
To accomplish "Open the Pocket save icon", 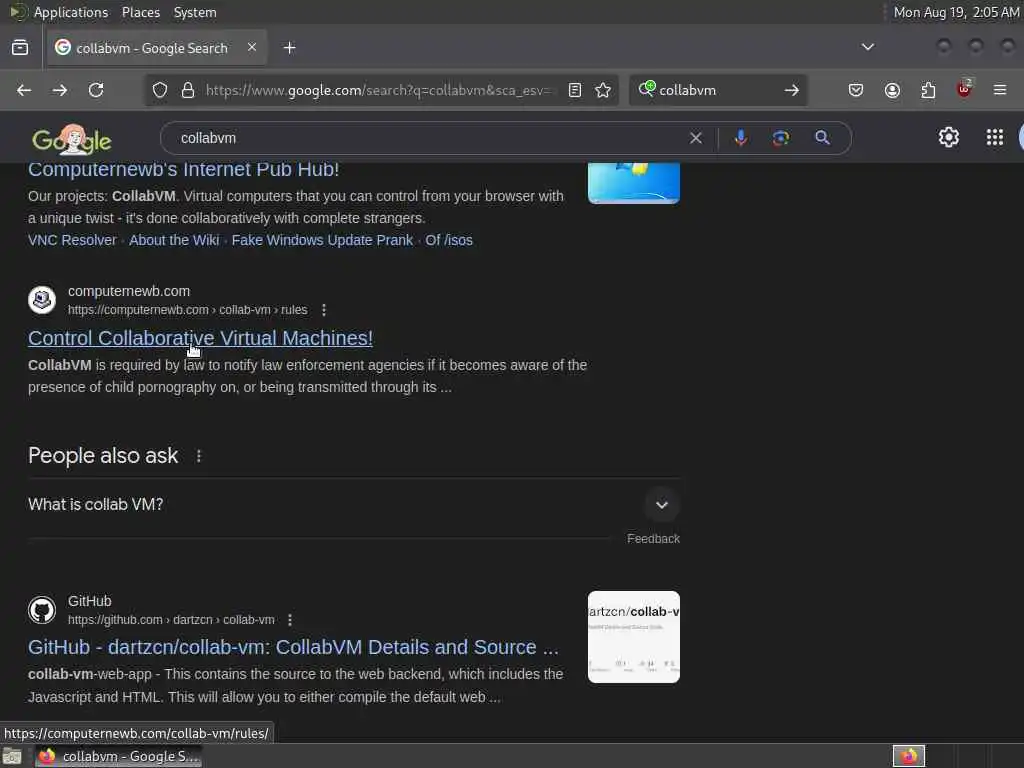I will pos(856,90).
